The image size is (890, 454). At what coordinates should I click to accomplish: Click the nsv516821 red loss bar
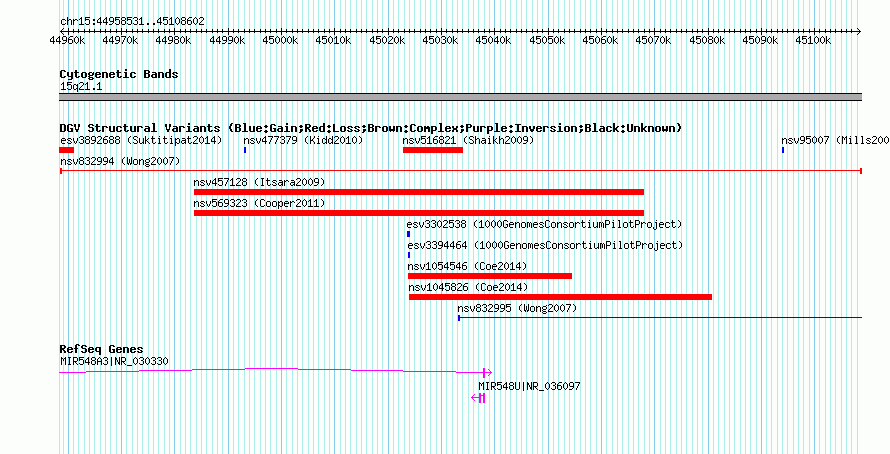pyautogui.click(x=433, y=150)
